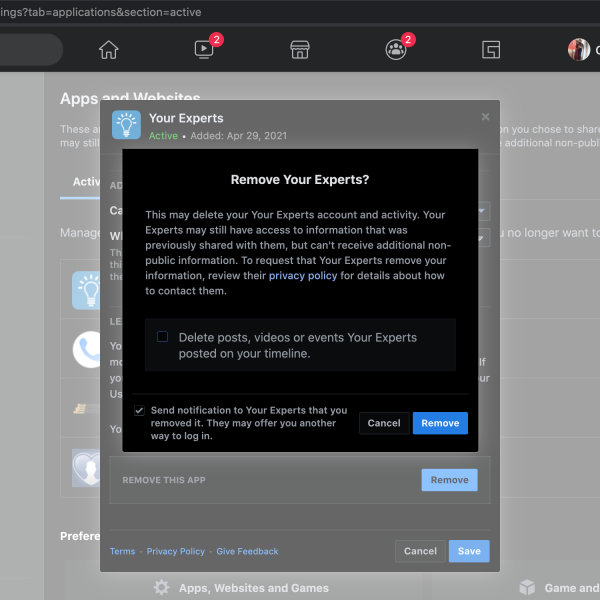The height and width of the screenshot is (600, 600).
Task: Save the app settings
Action: coord(469,551)
